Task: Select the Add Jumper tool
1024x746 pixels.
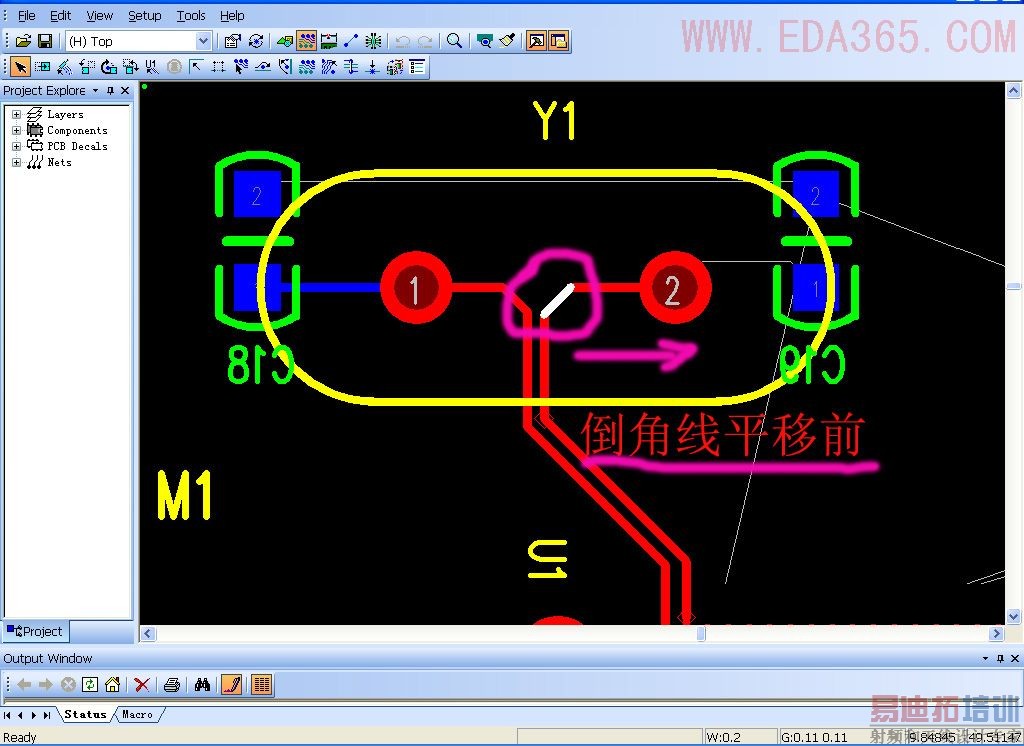Action: point(351,67)
